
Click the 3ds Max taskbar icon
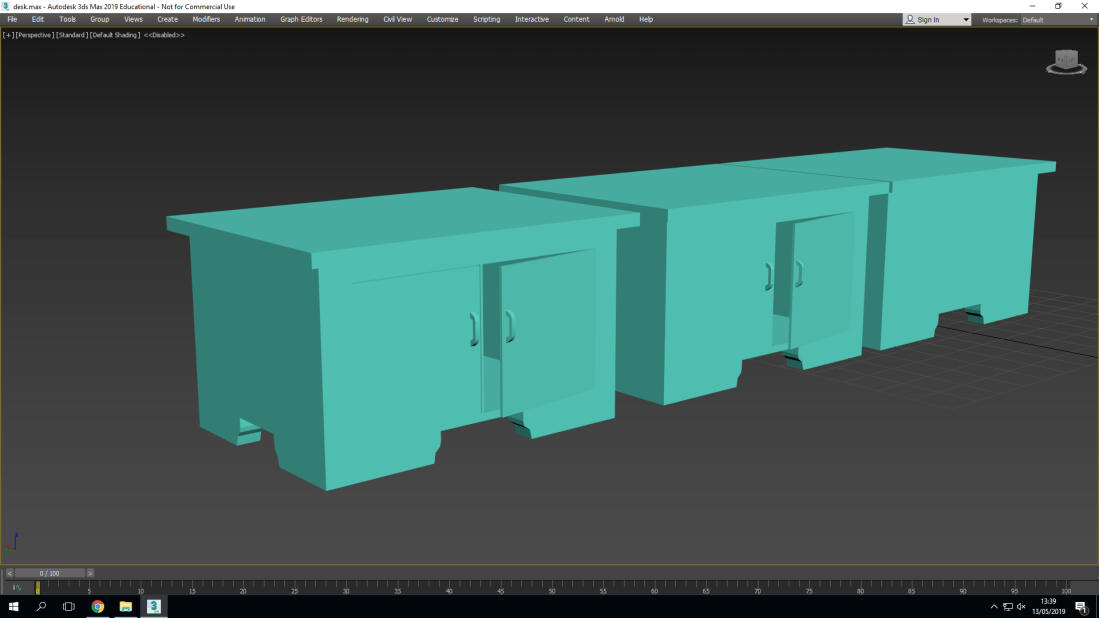(154, 607)
